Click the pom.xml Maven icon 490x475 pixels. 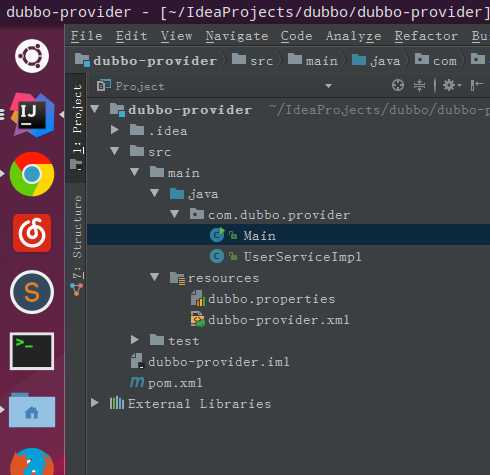(137, 383)
